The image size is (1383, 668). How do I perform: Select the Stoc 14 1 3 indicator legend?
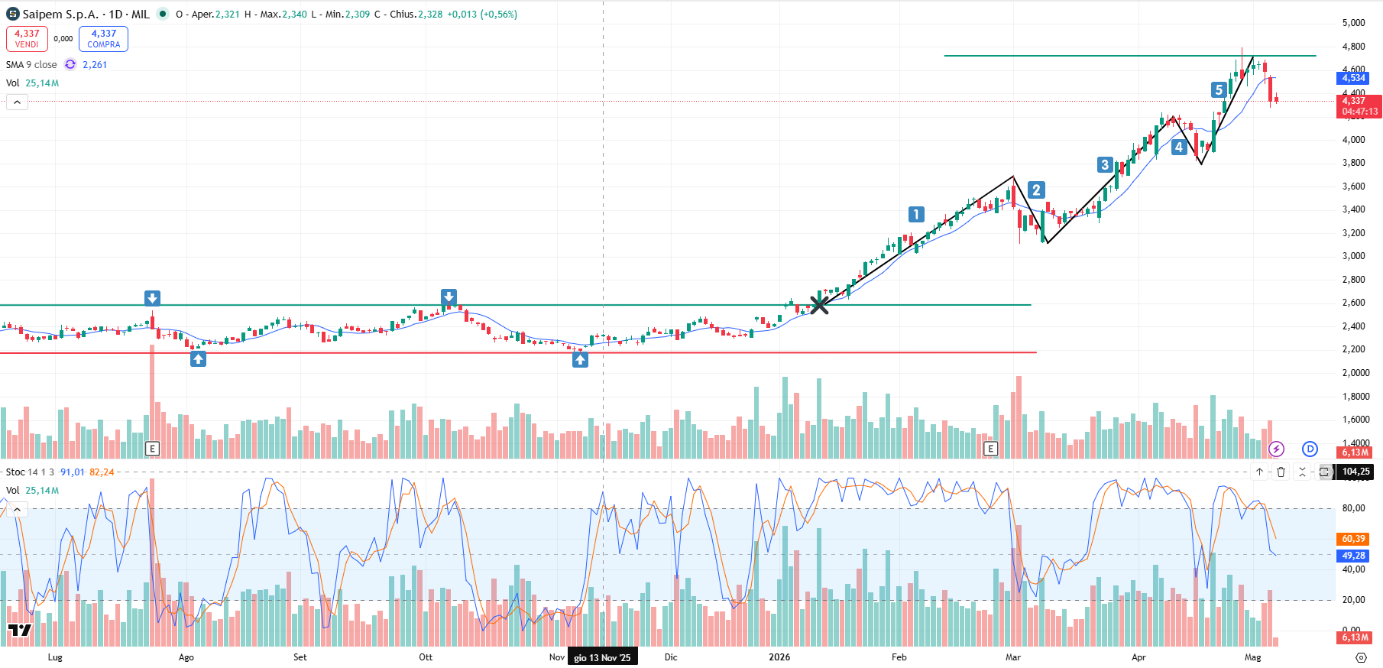point(32,471)
